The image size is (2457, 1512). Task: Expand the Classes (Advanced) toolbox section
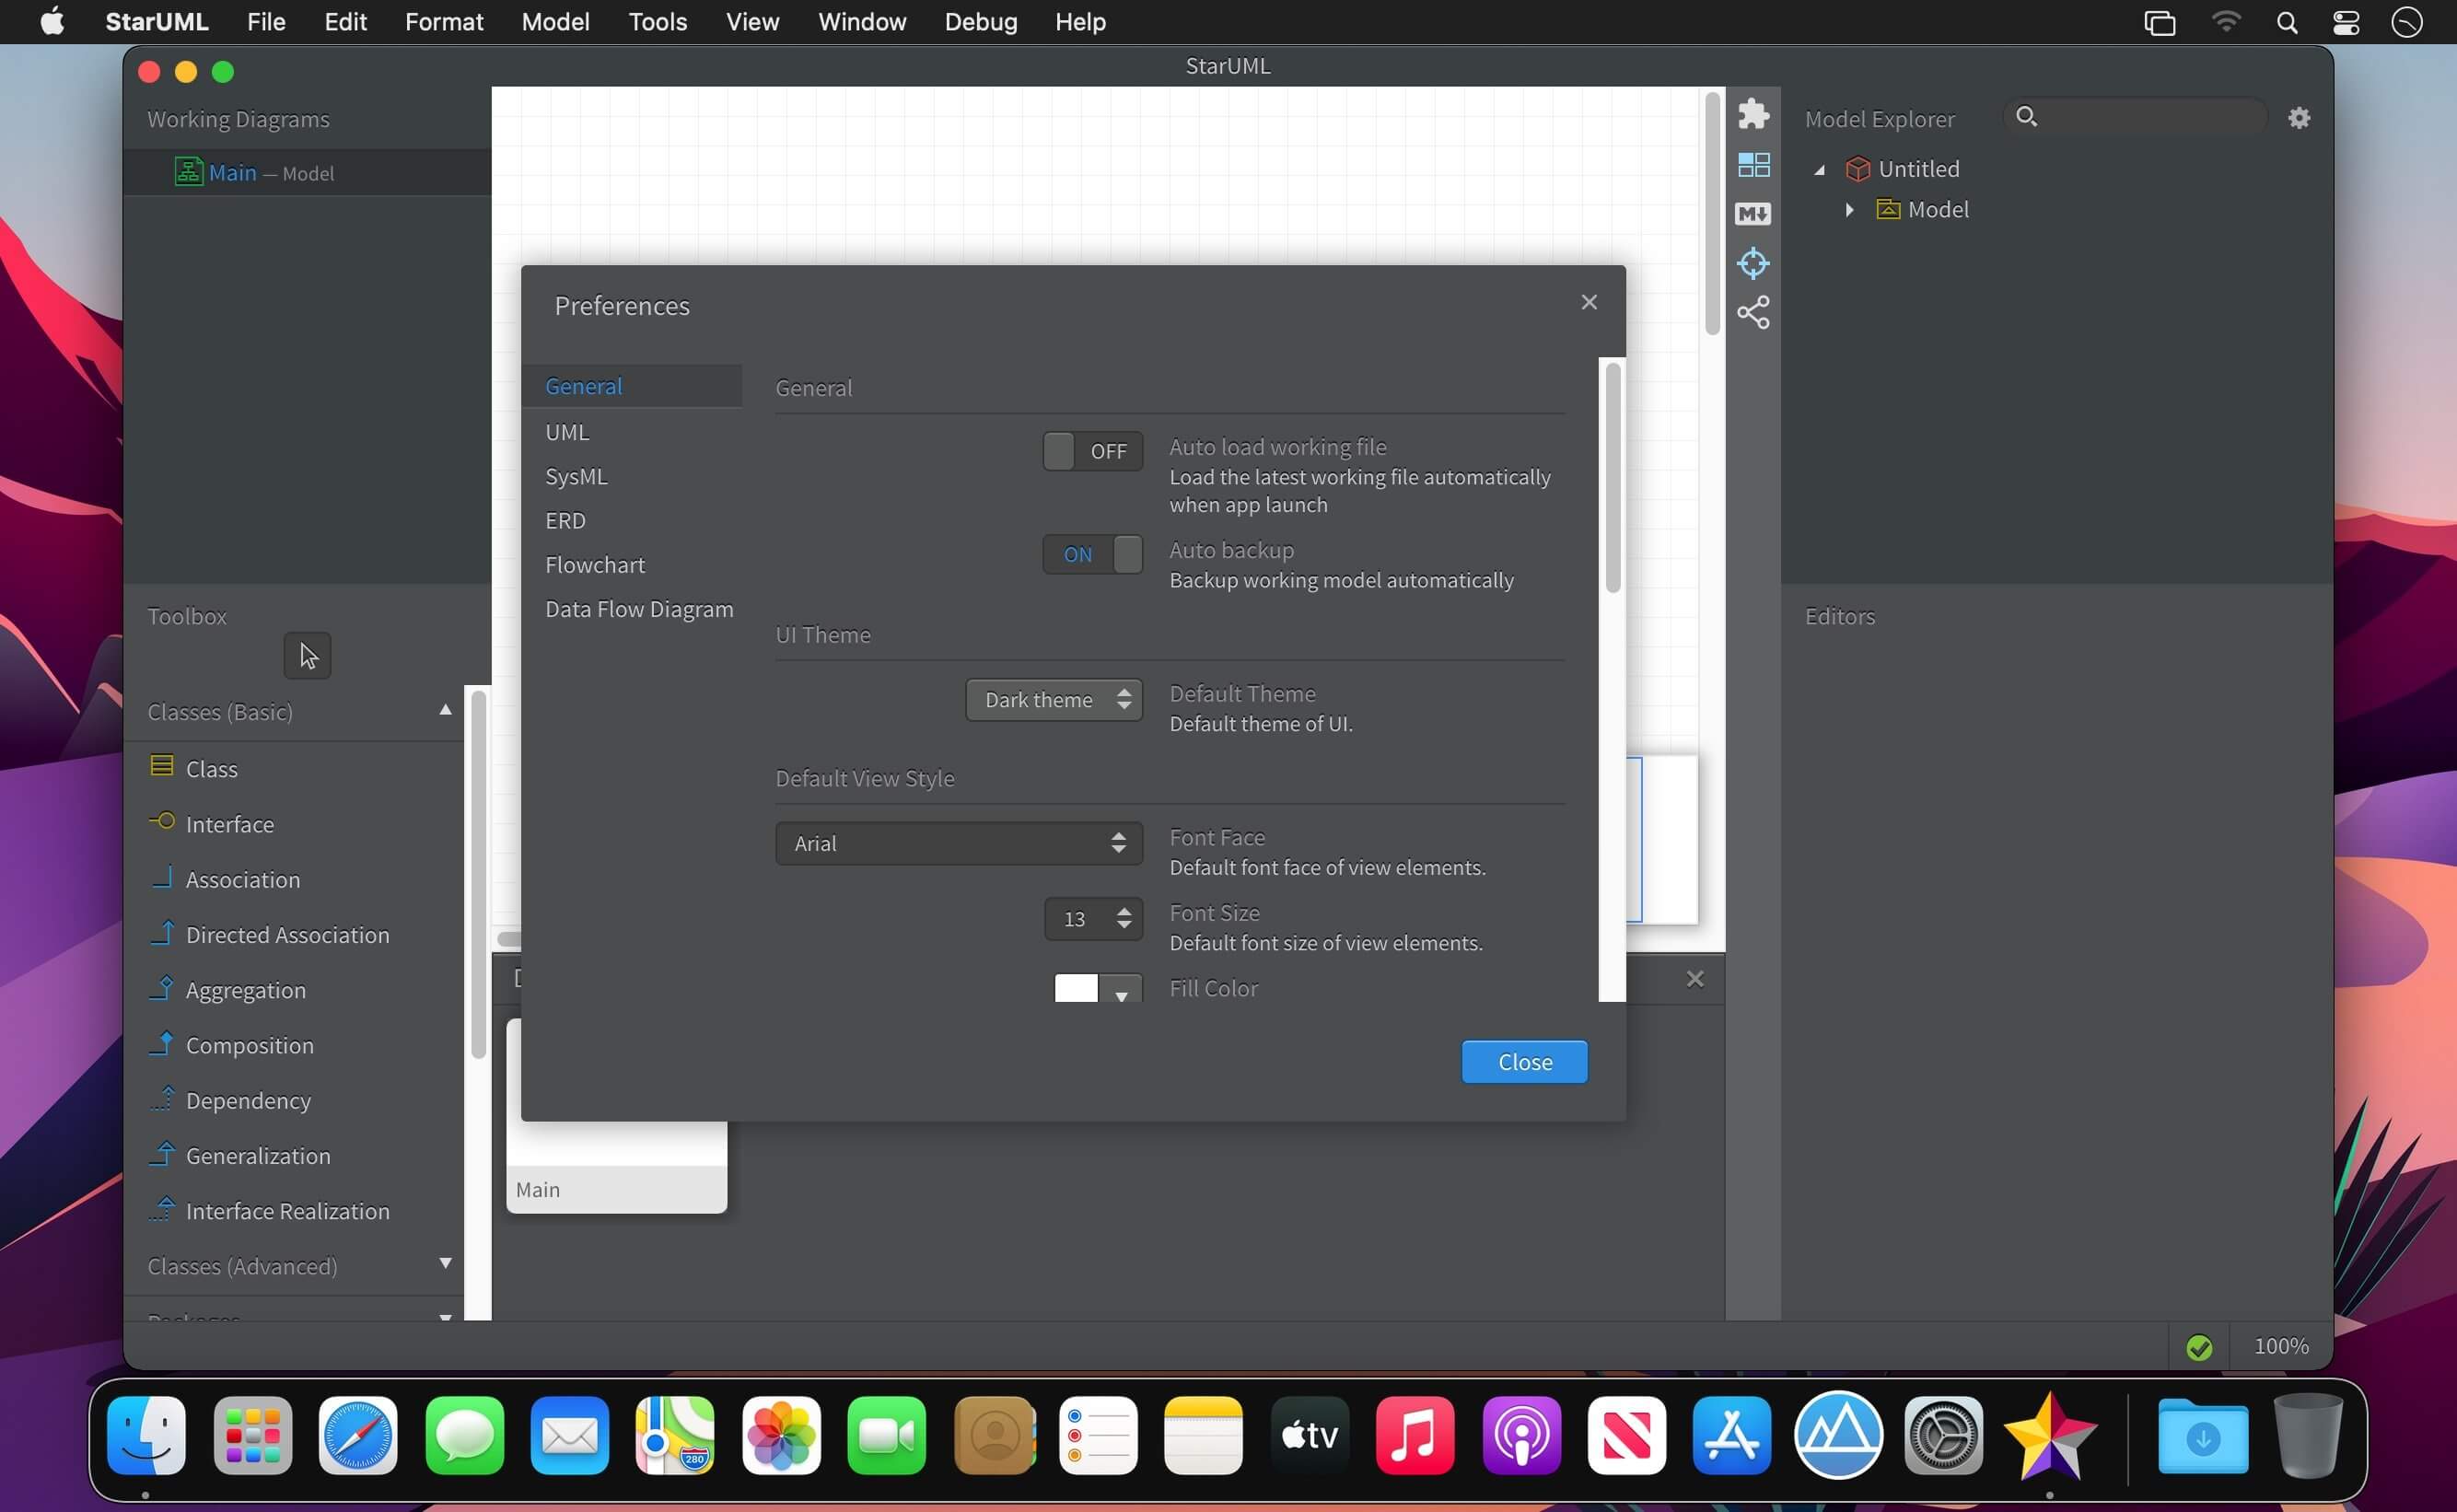(x=445, y=1263)
